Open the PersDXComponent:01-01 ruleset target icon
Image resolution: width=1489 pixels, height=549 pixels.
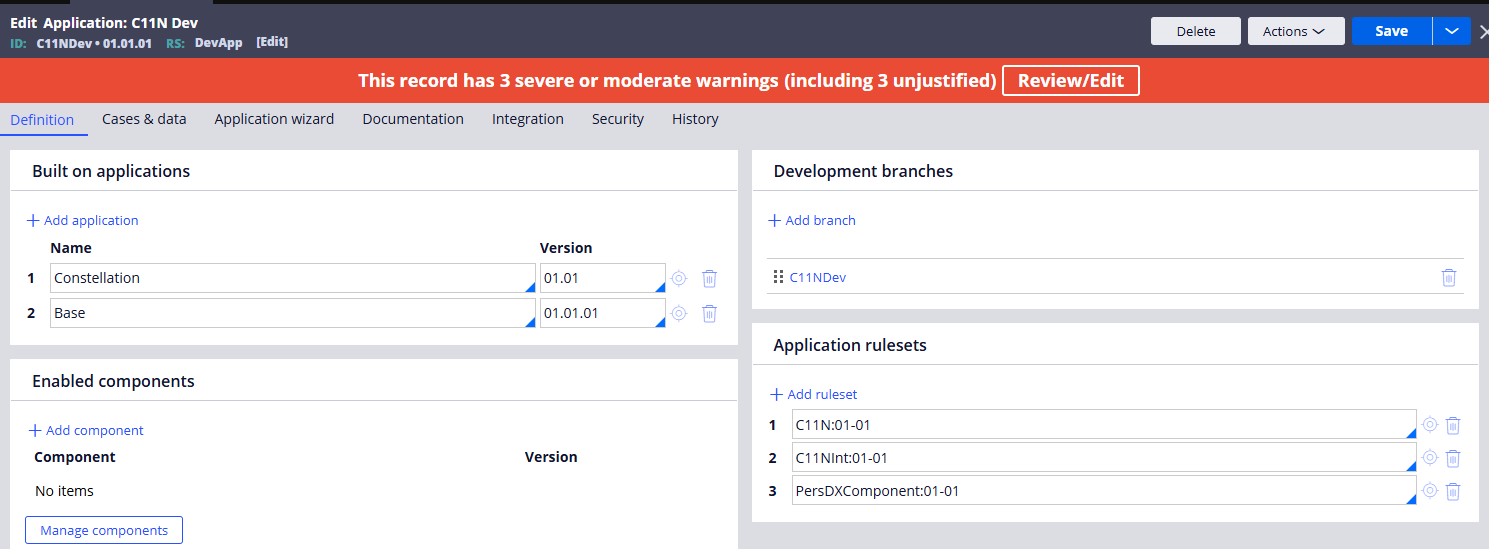click(x=1430, y=491)
